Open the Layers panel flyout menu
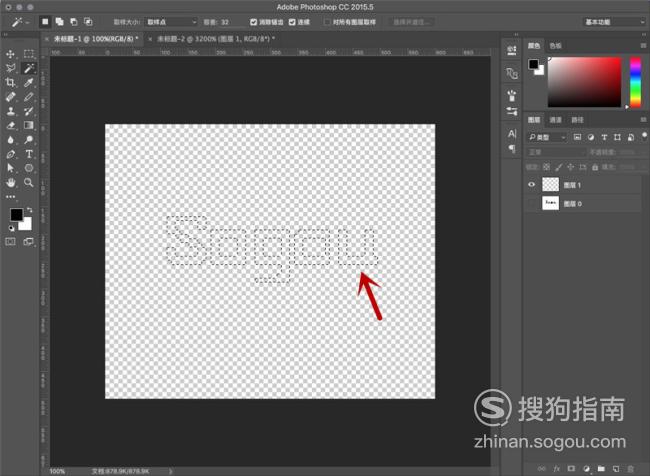This screenshot has width=650, height=476. 643,120
